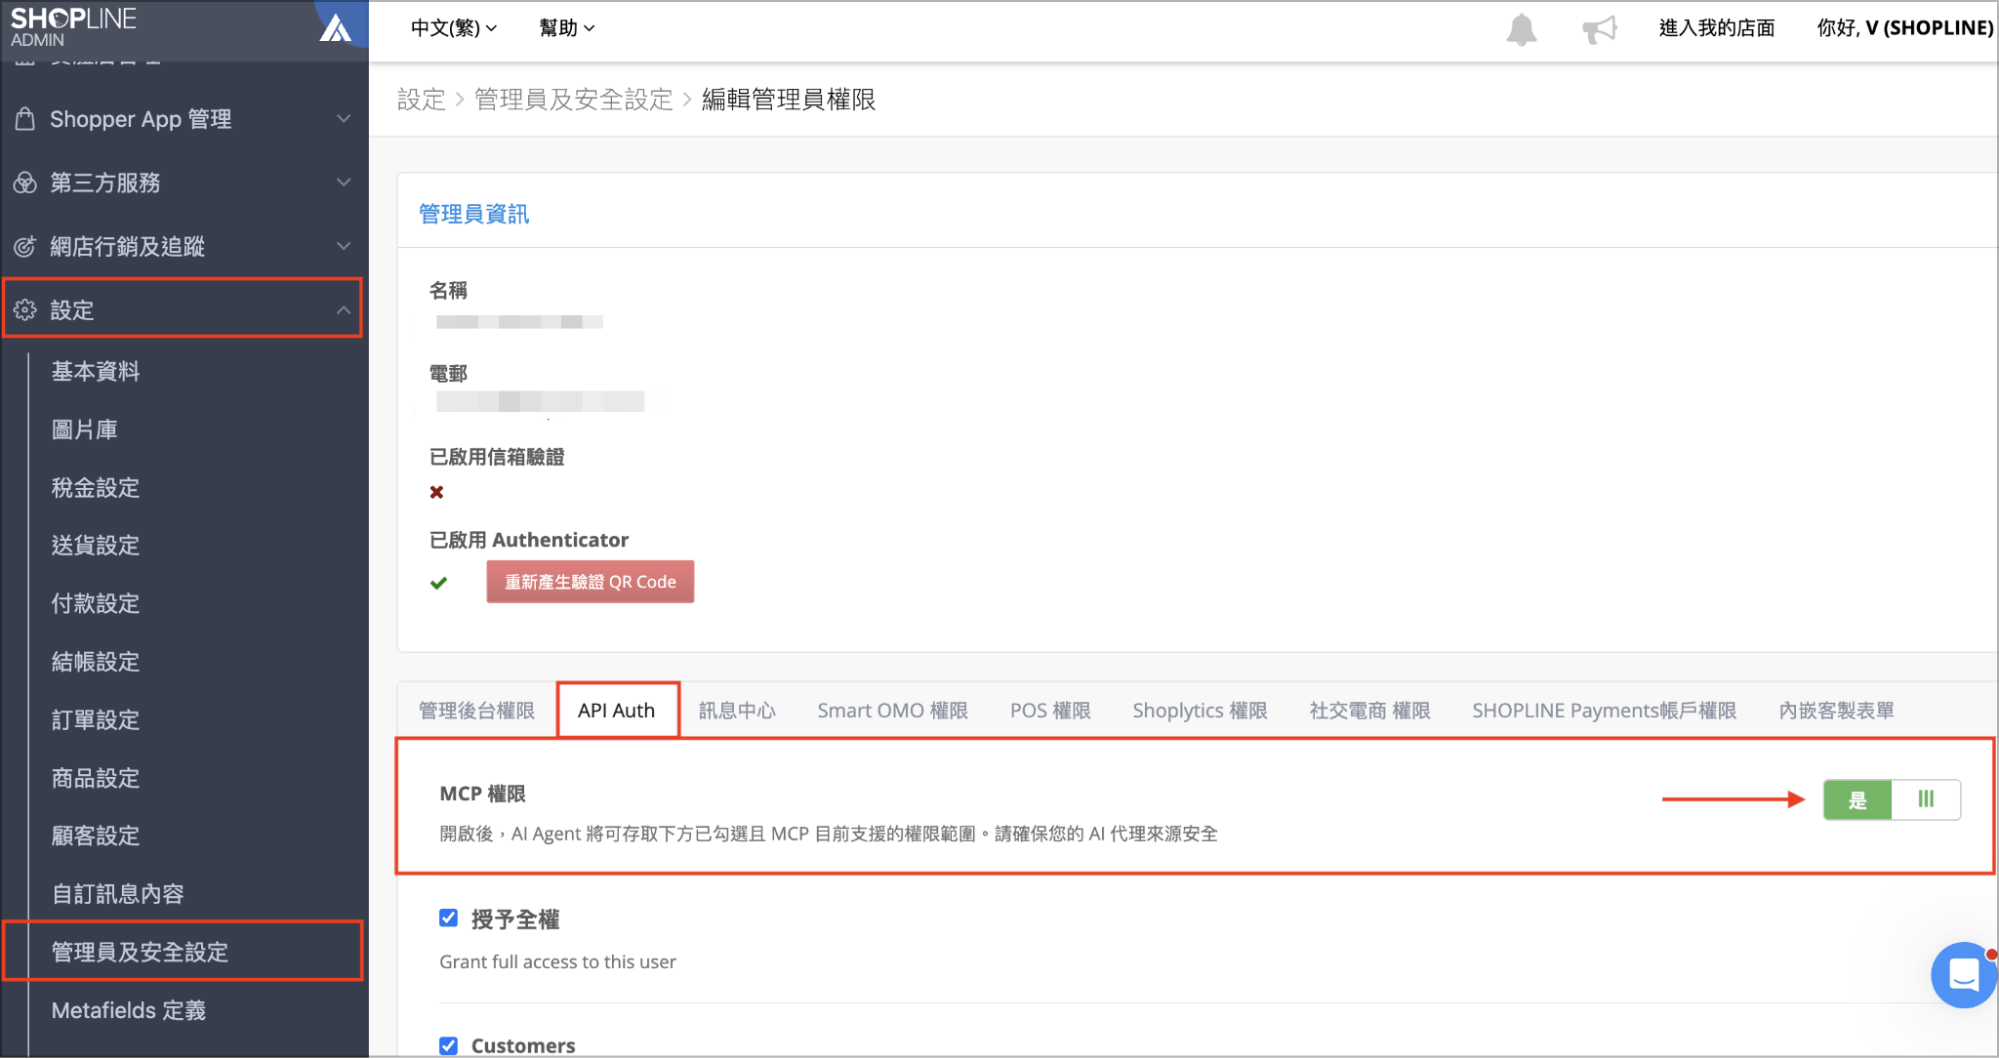
Task: Click the 已啟用 Authenticator label
Action: [x=529, y=540]
